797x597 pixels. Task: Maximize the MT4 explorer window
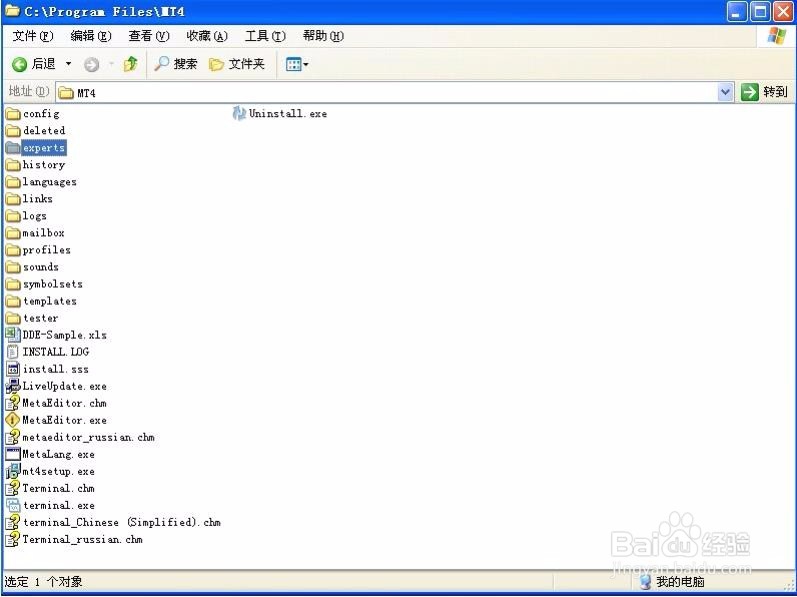[760, 11]
